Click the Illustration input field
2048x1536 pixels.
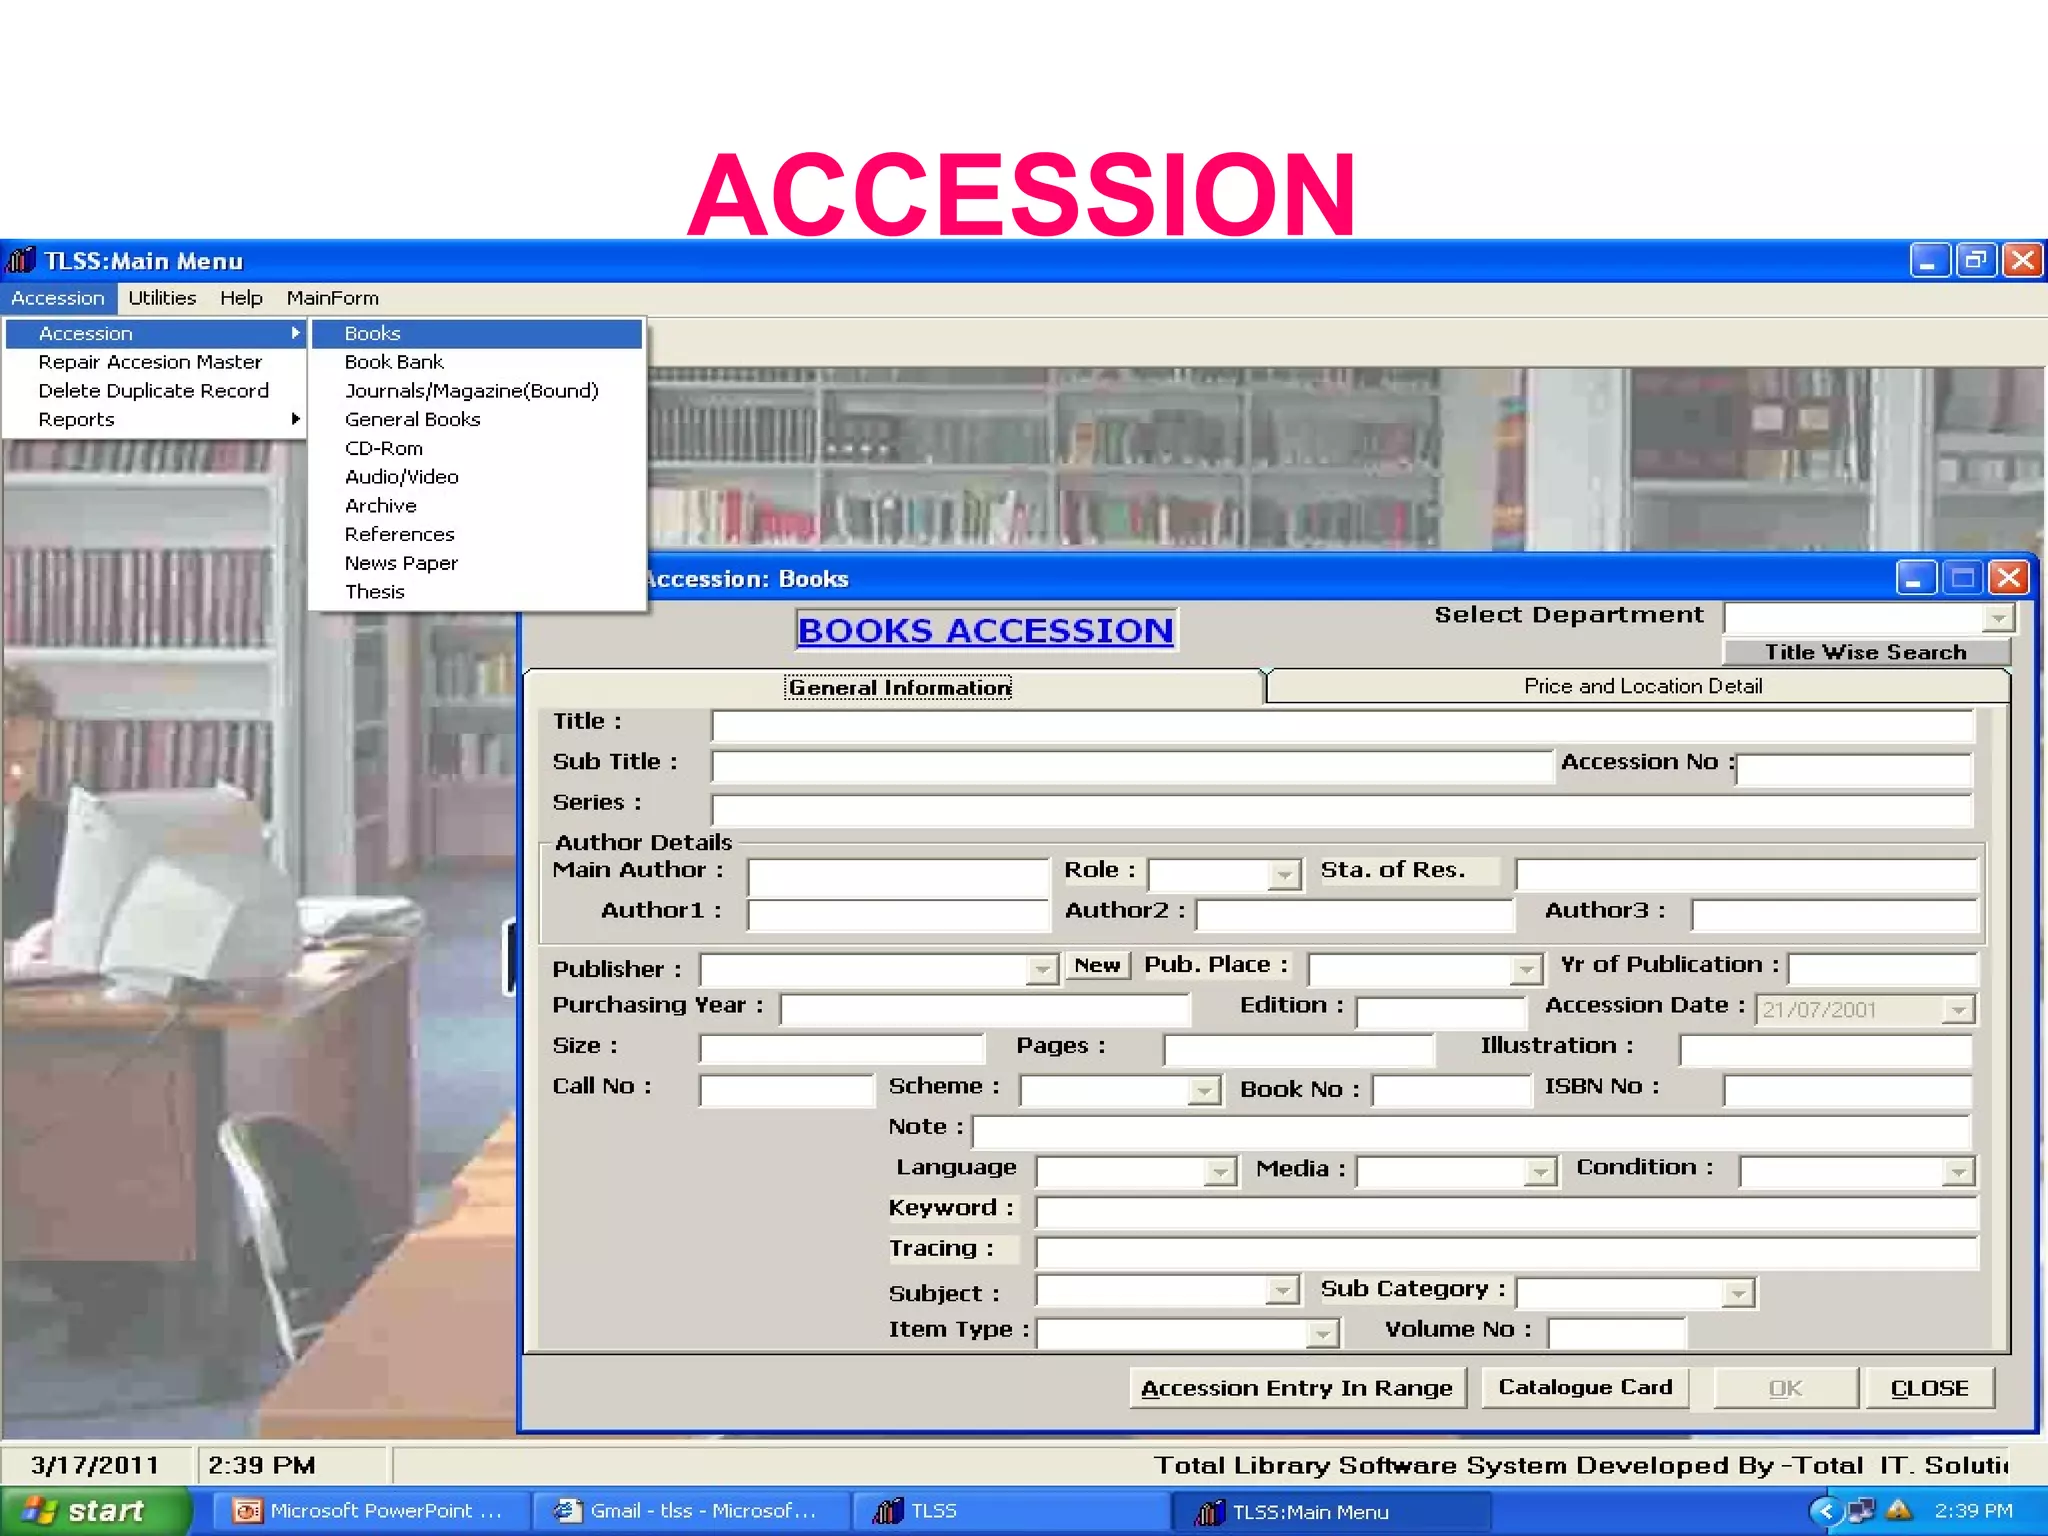tap(1826, 1050)
